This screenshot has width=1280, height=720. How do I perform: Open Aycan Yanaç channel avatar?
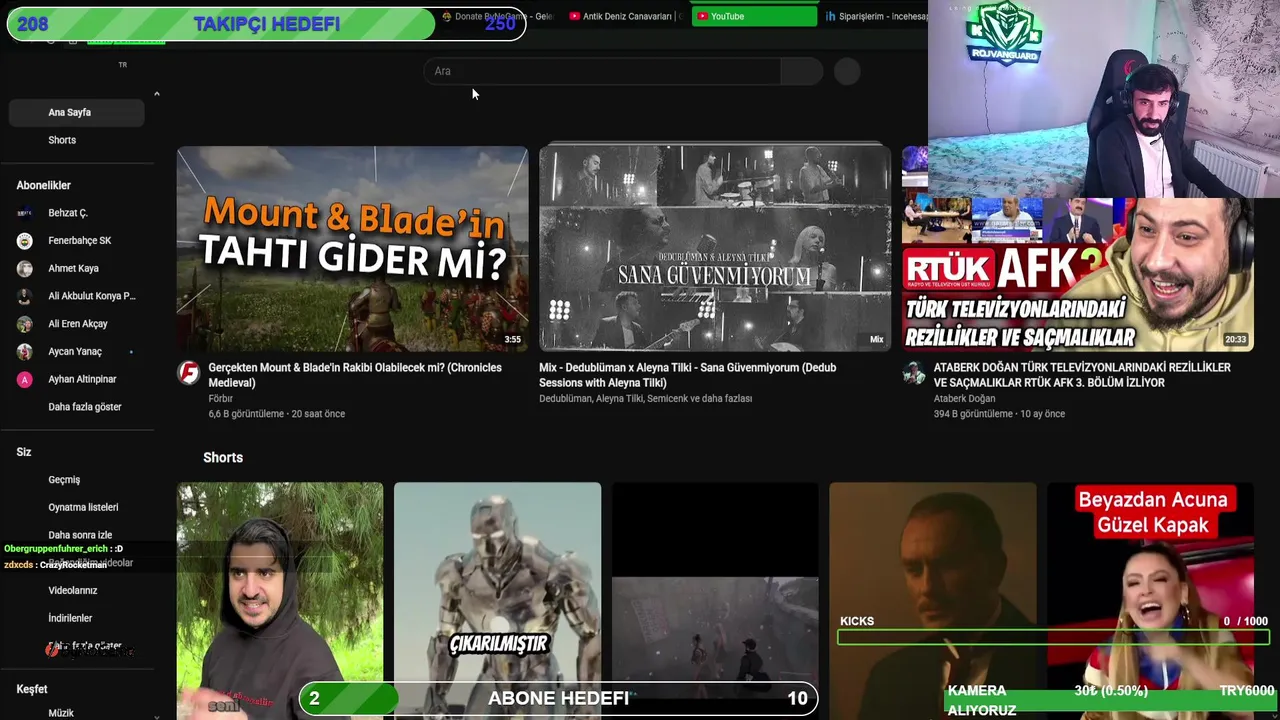(x=25, y=352)
